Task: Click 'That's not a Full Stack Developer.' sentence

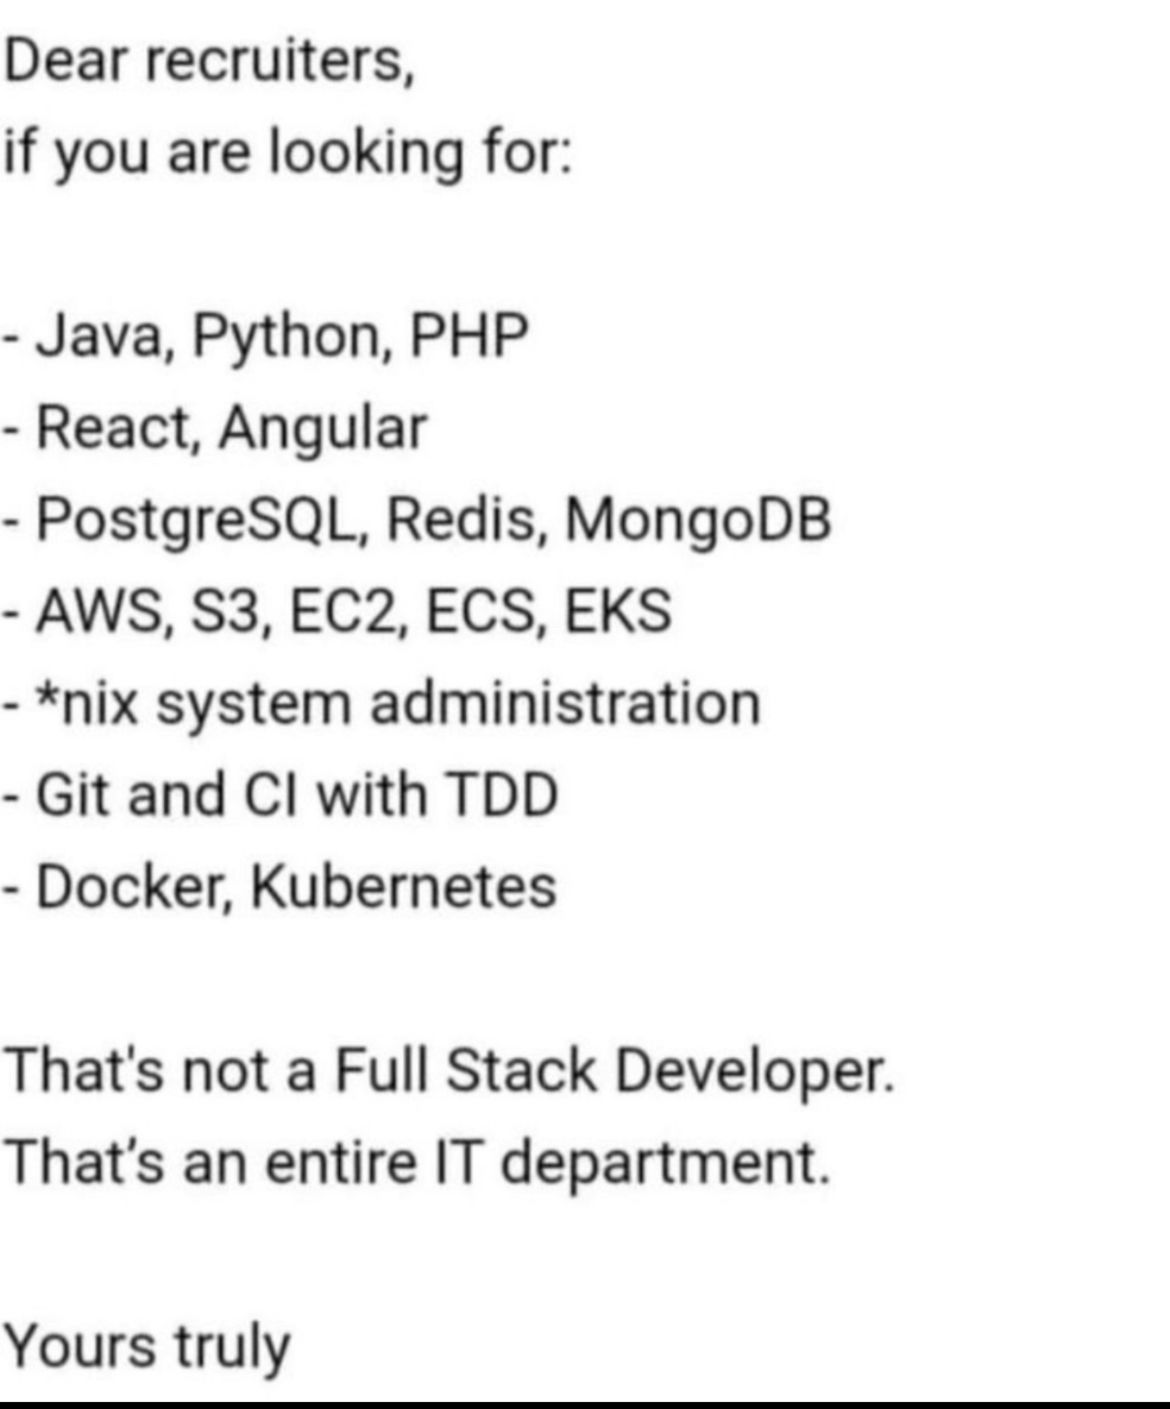Action: (449, 1071)
